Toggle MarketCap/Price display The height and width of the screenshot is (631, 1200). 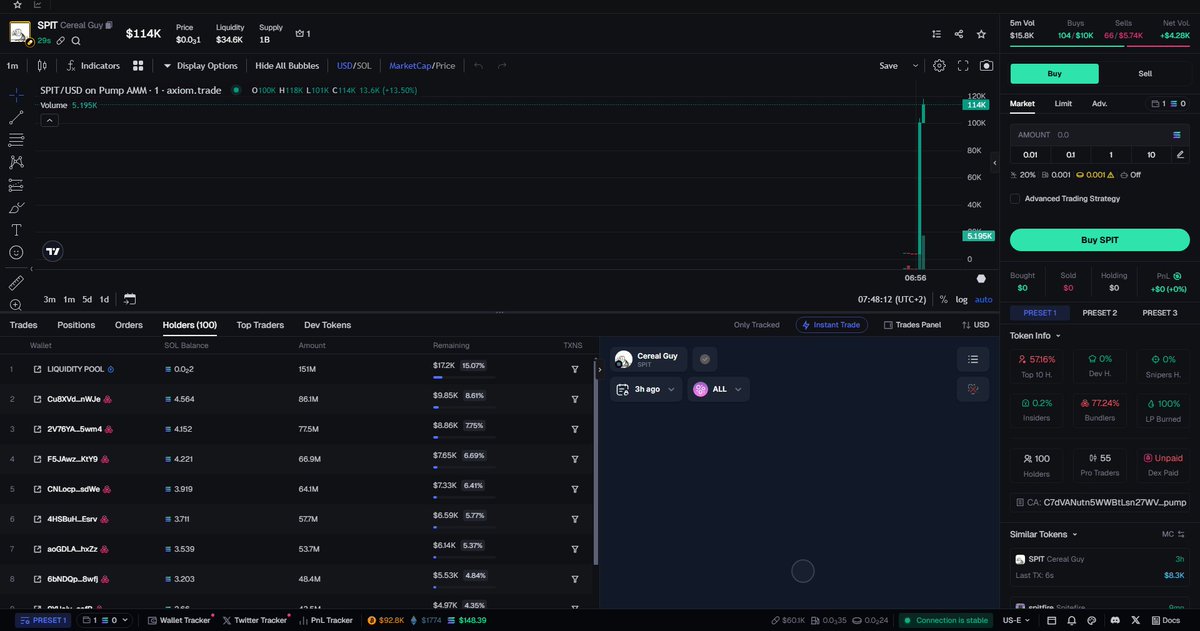422,66
